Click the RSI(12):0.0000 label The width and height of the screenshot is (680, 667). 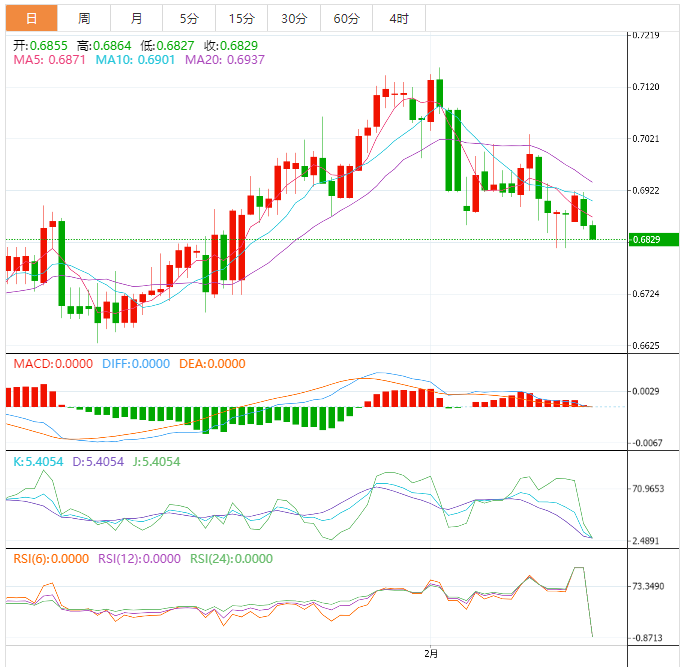click(139, 559)
